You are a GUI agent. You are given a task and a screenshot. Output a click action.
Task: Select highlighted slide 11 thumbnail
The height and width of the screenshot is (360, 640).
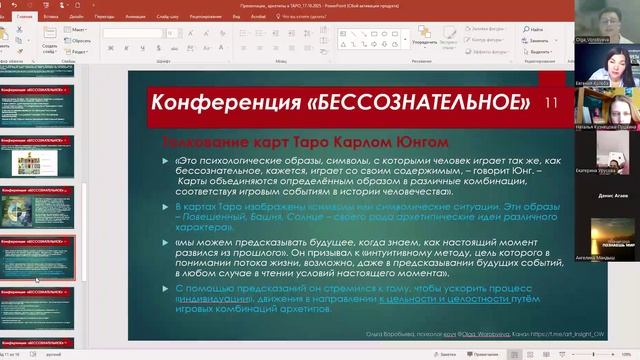[x=37, y=258]
